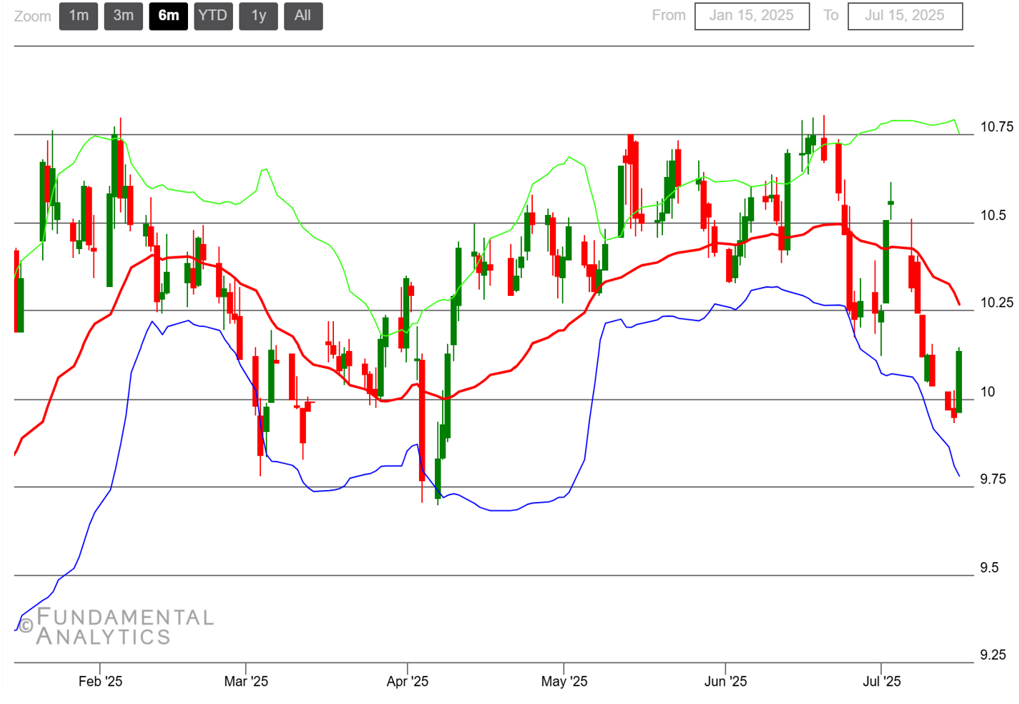
Task: Click the Apr '25 x-axis label
Action: pyautogui.click(x=406, y=681)
